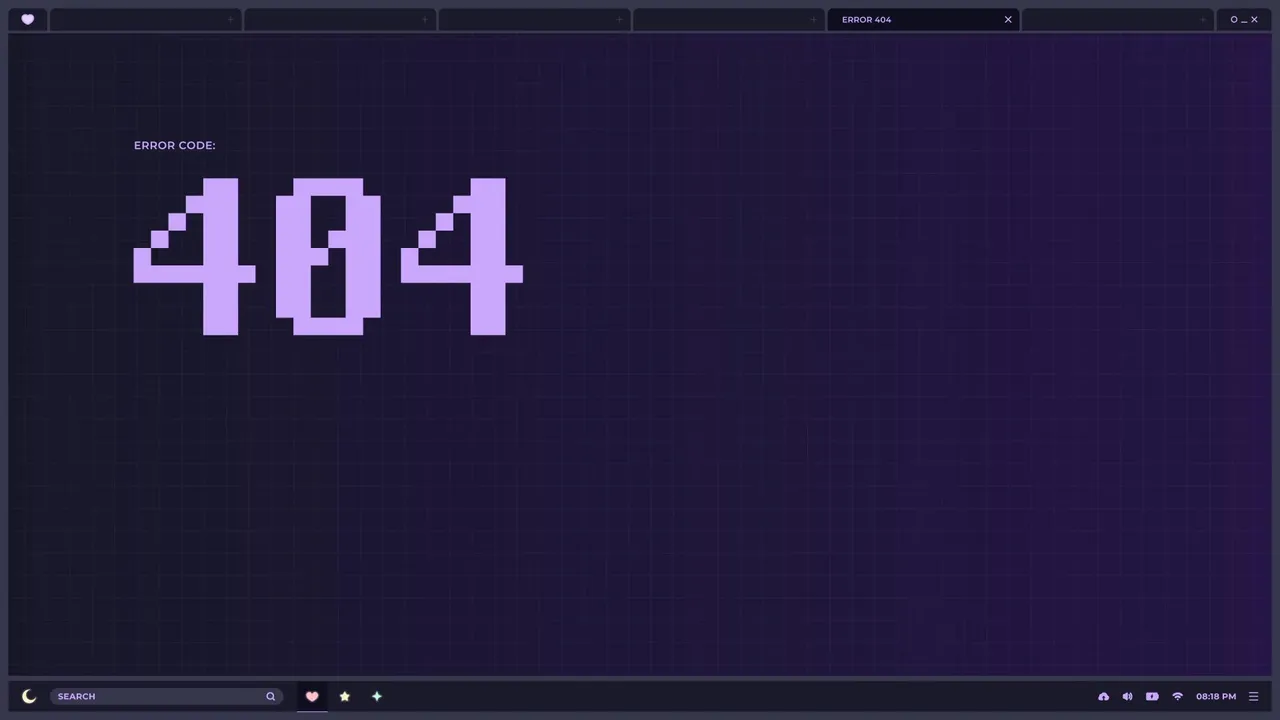Switch to the ERROR 404 tab
This screenshot has height=720, width=1280.
pos(923,19)
